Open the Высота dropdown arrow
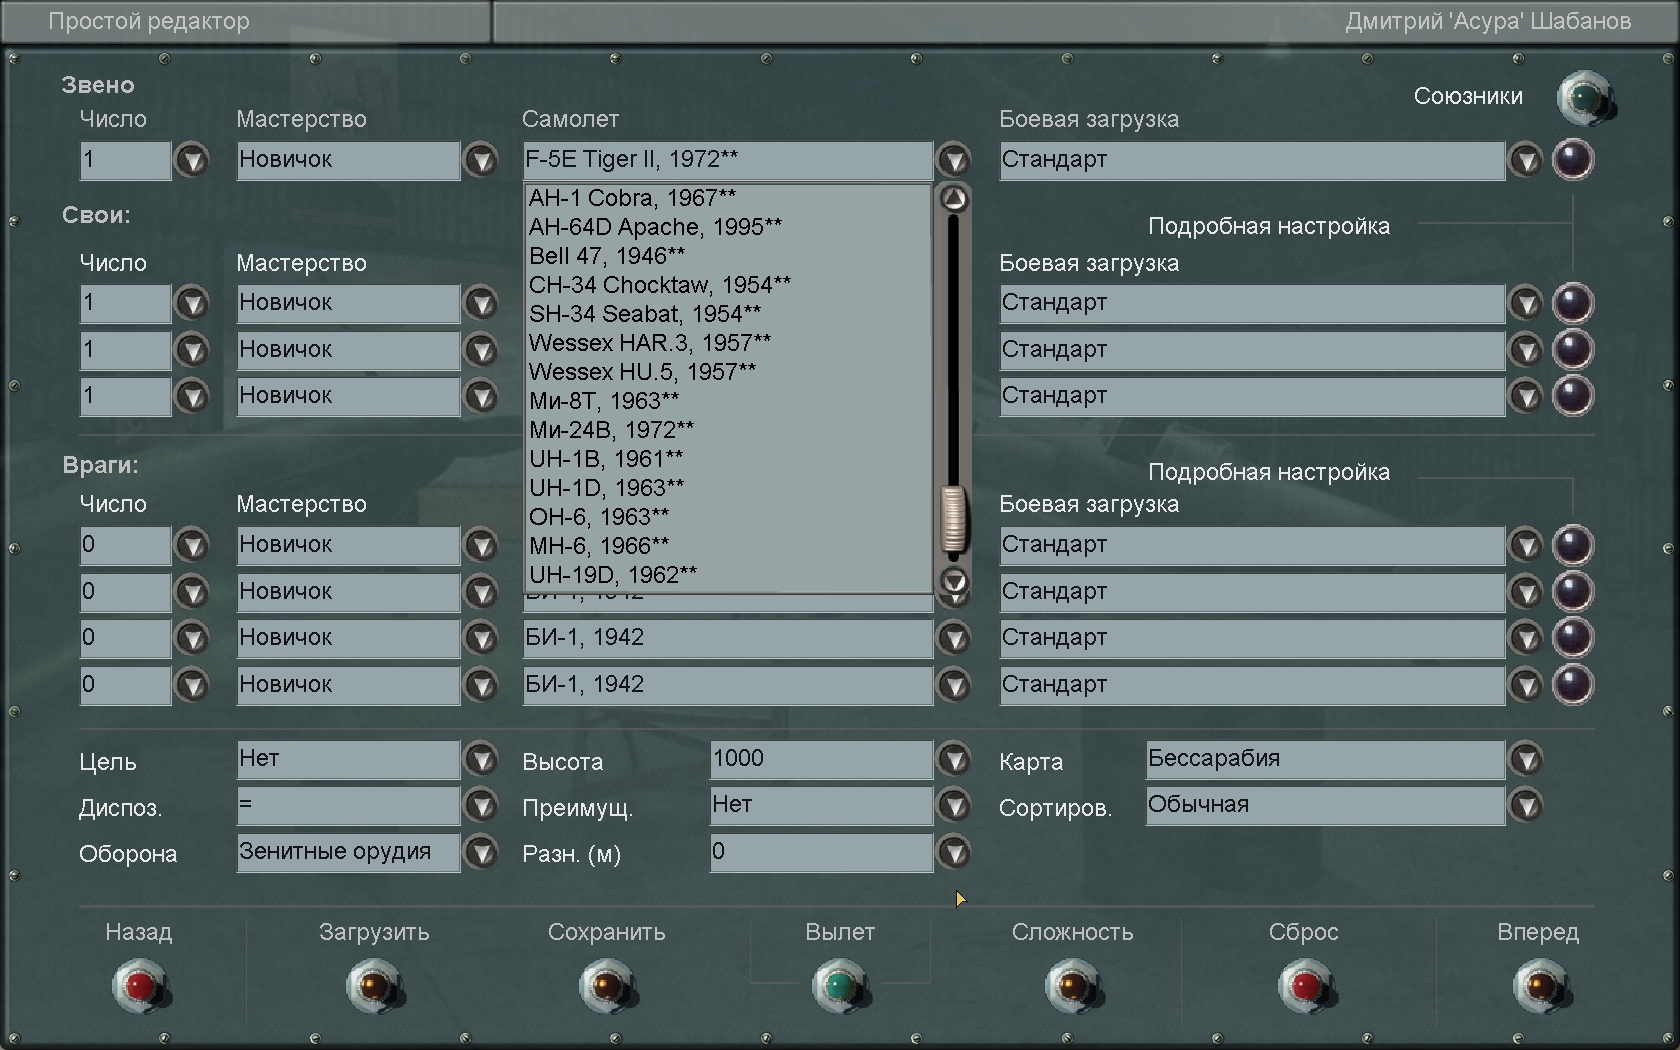Image resolution: width=1680 pixels, height=1050 pixels. coord(954,759)
